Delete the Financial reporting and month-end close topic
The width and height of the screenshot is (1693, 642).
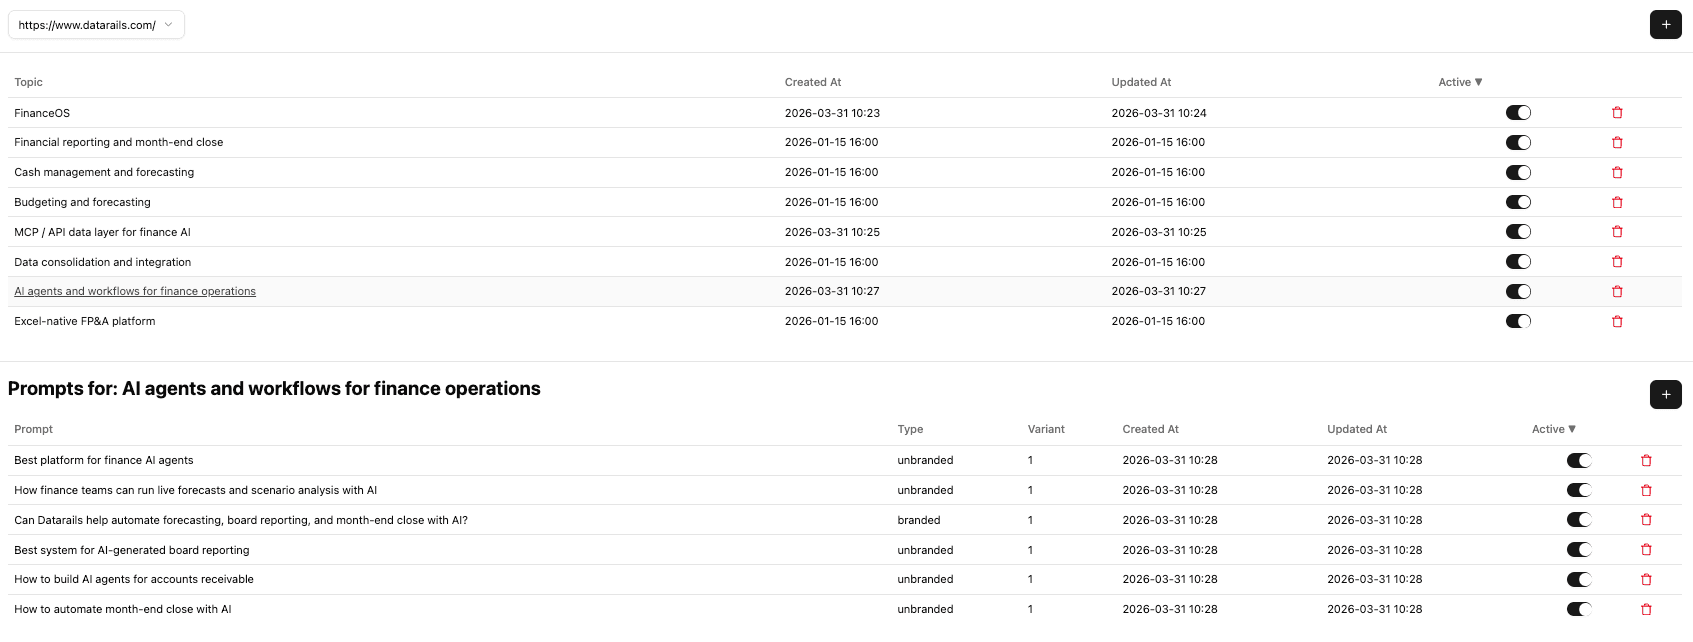click(1617, 143)
